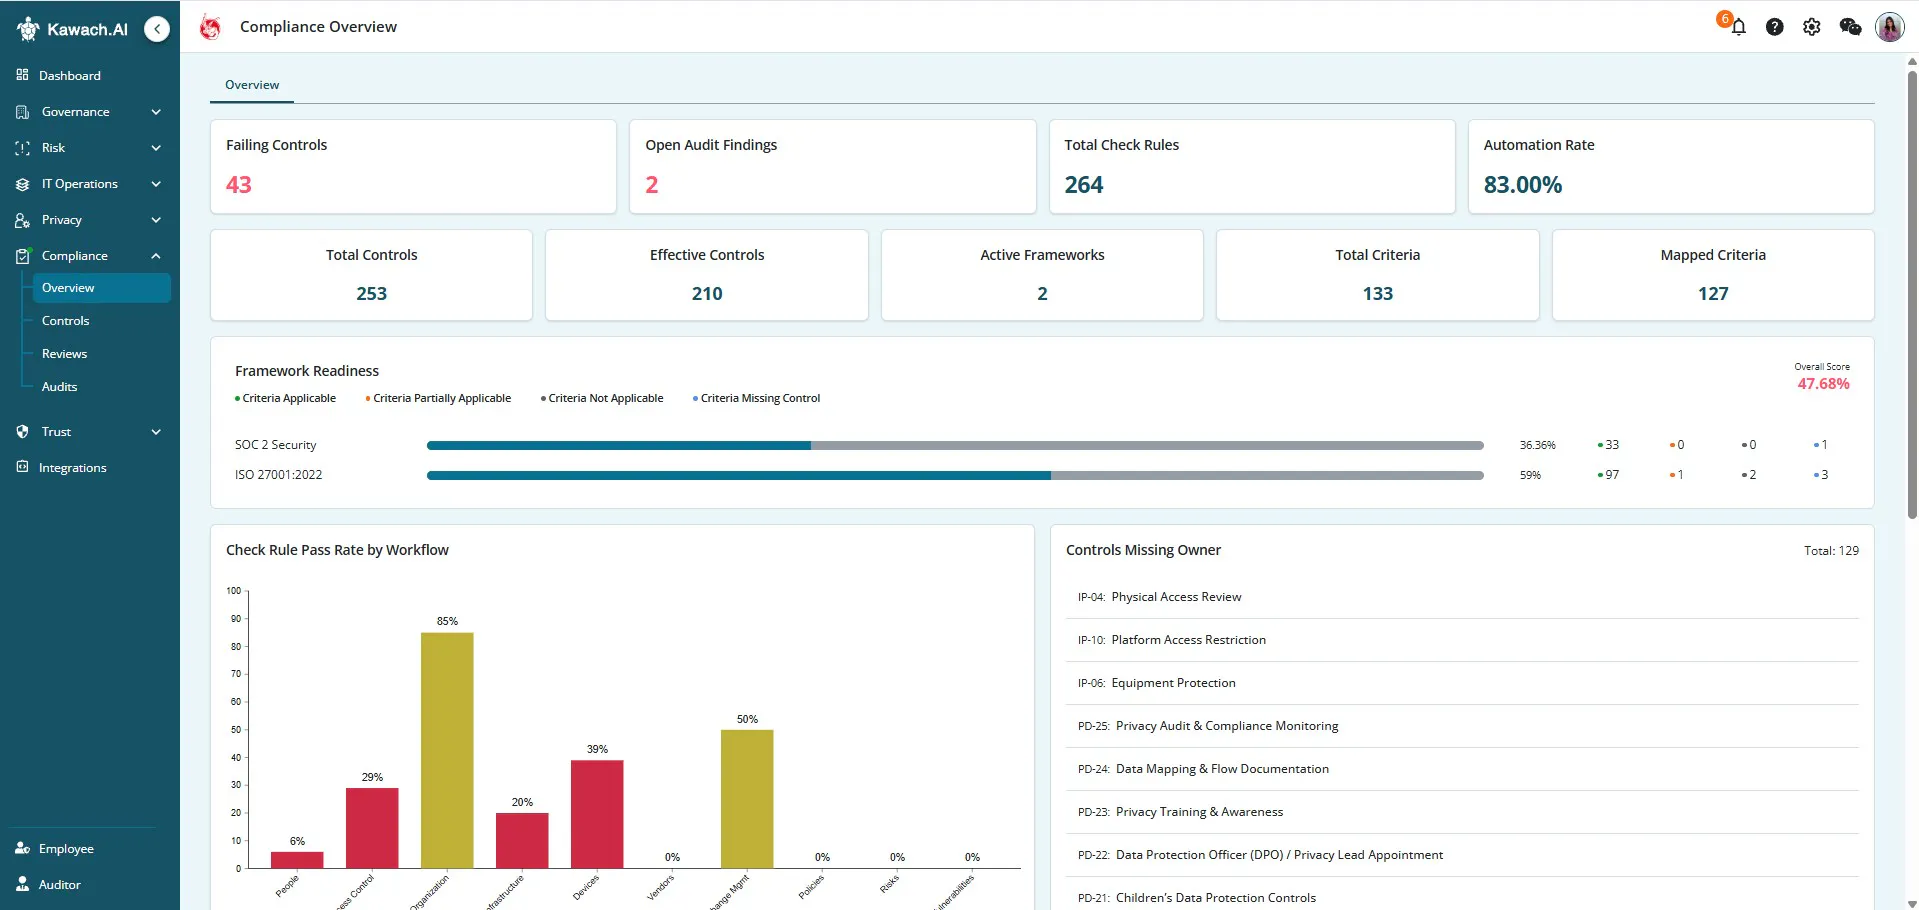Click the SOC 2 Security progress bar

pos(955,445)
